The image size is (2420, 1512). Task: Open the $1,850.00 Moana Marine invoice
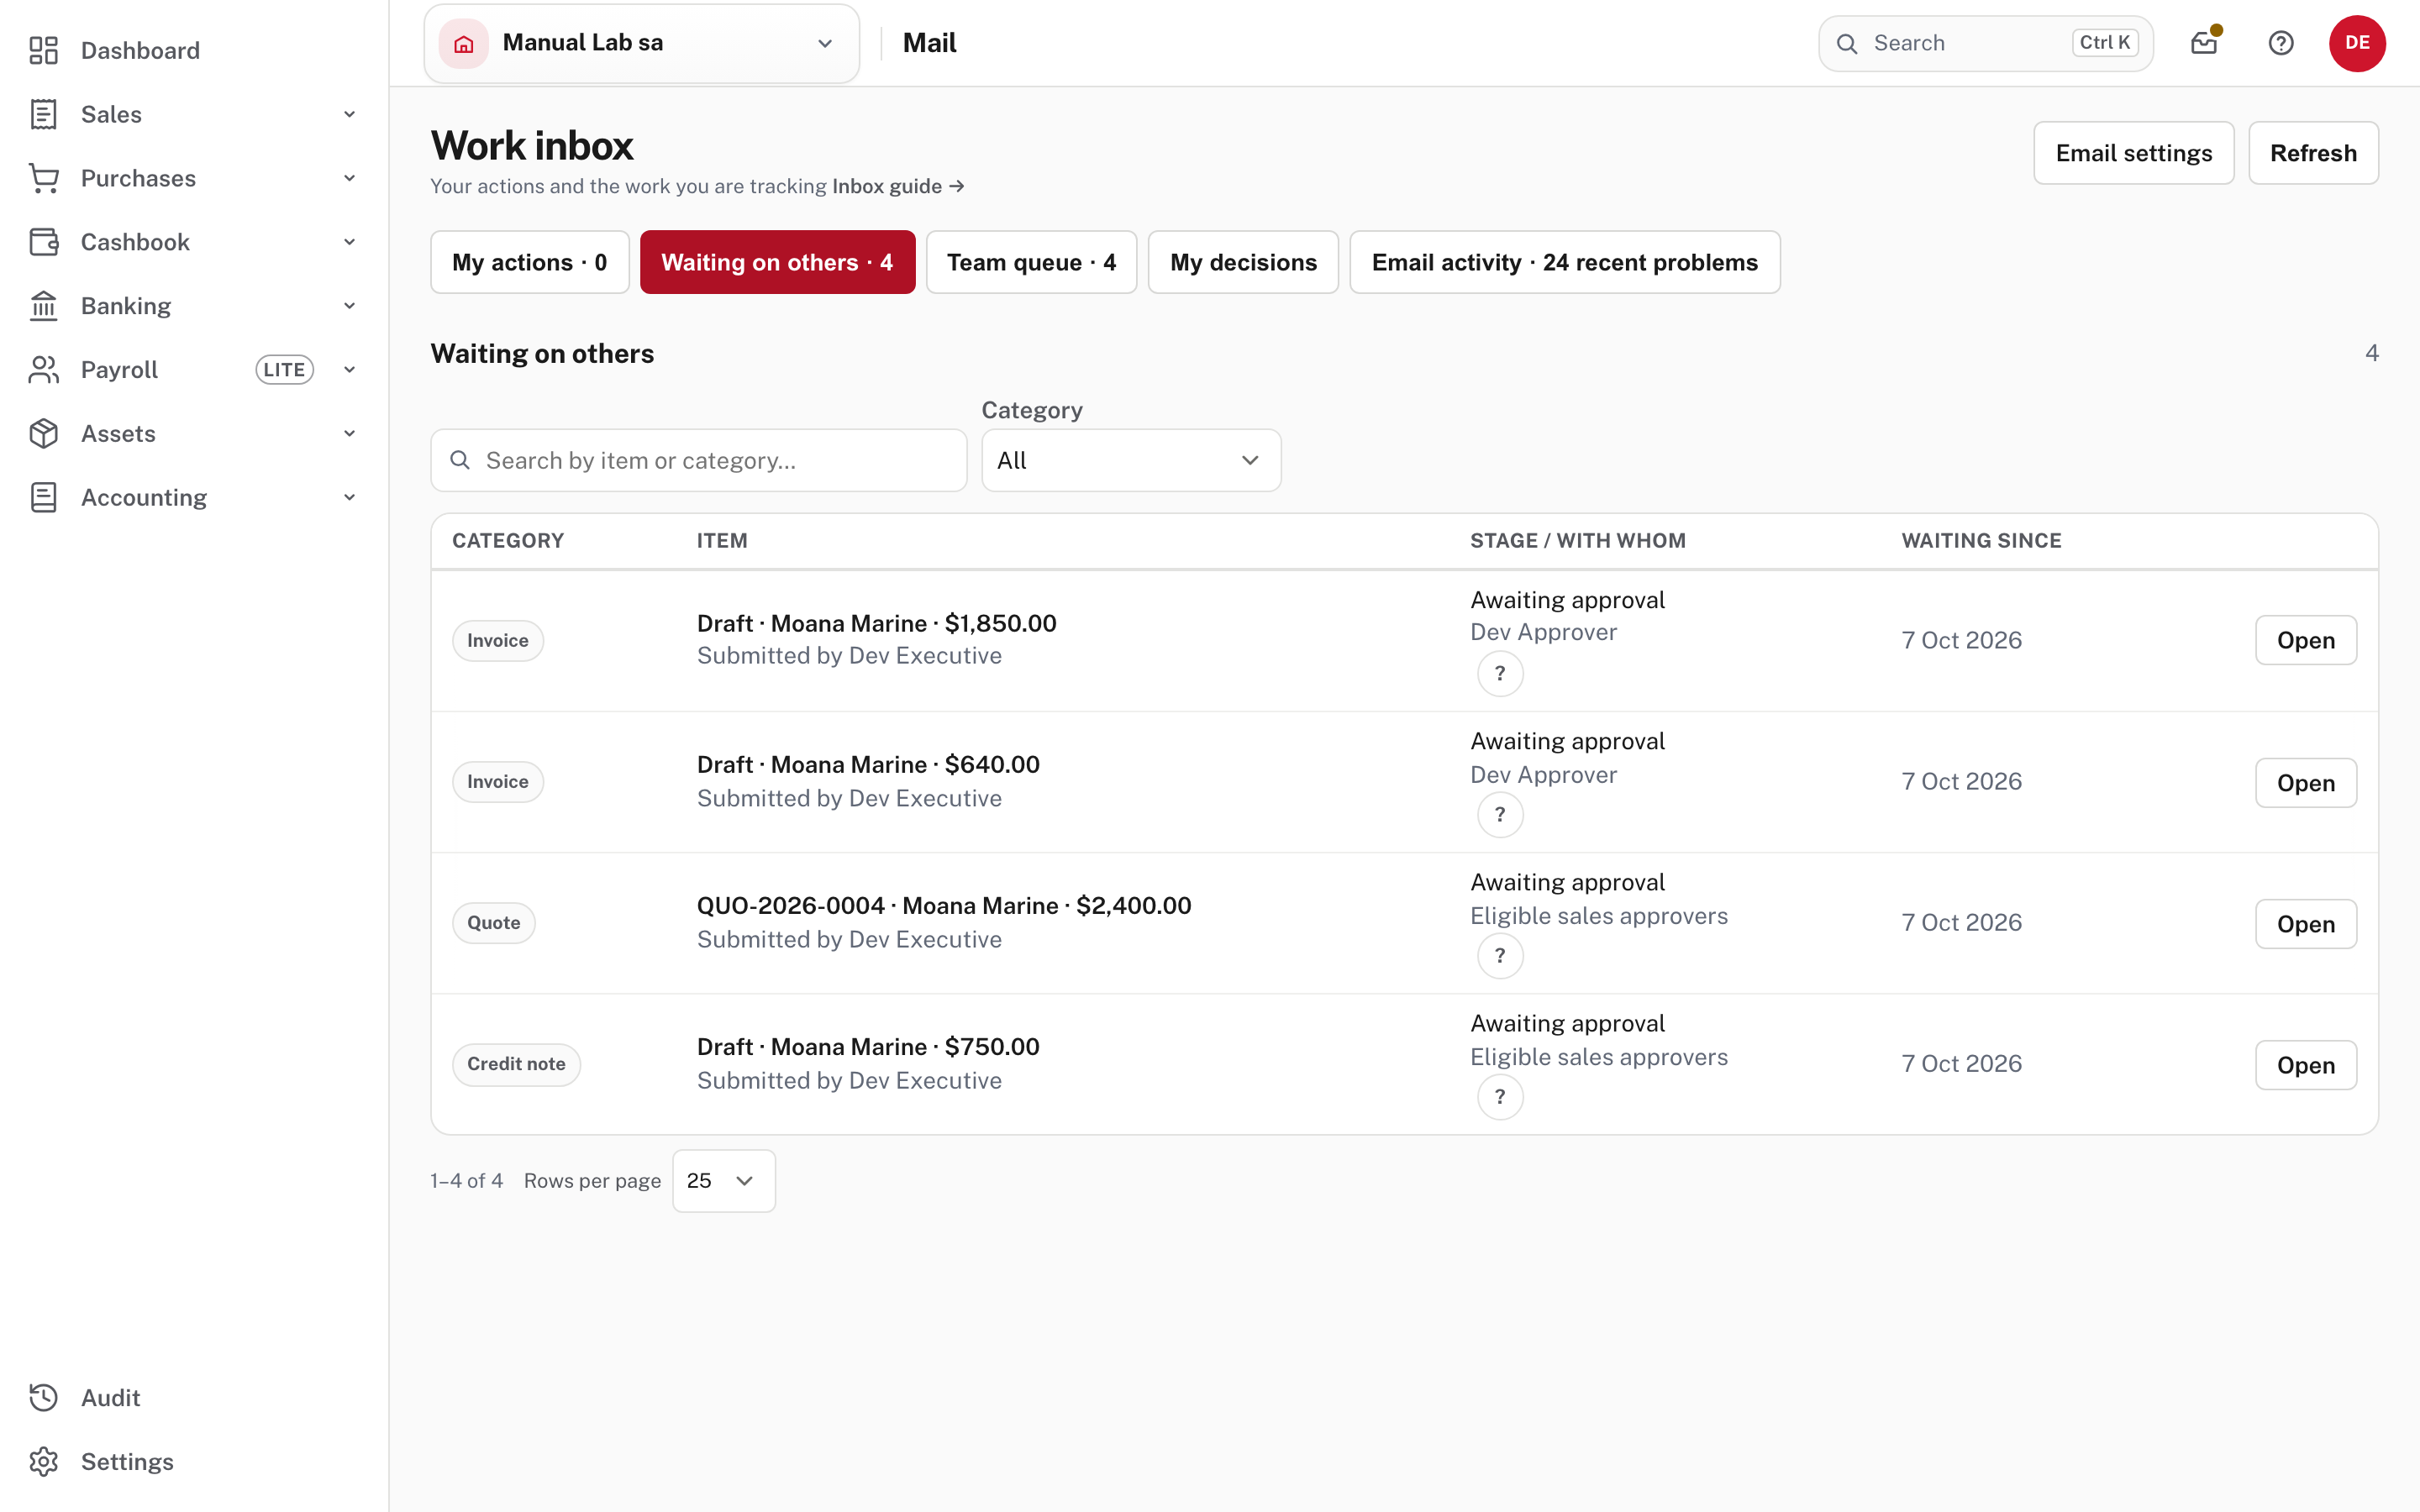(x=2306, y=640)
